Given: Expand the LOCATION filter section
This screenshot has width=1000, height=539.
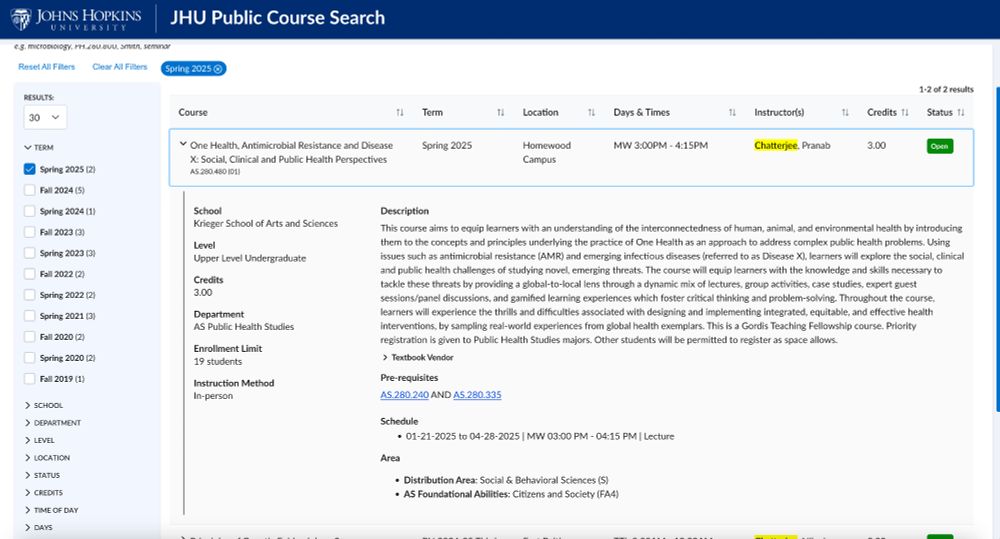Looking at the screenshot, I should [47, 458].
